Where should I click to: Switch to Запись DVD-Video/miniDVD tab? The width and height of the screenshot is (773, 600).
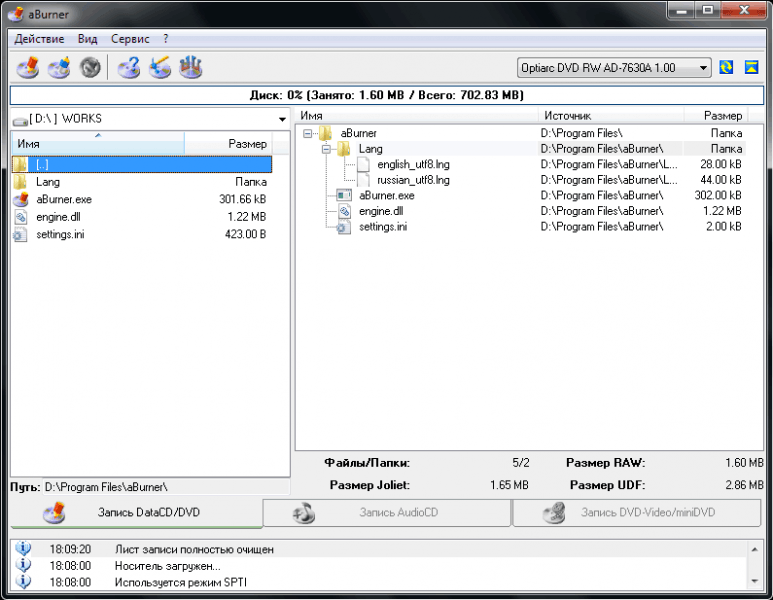[x=637, y=513]
